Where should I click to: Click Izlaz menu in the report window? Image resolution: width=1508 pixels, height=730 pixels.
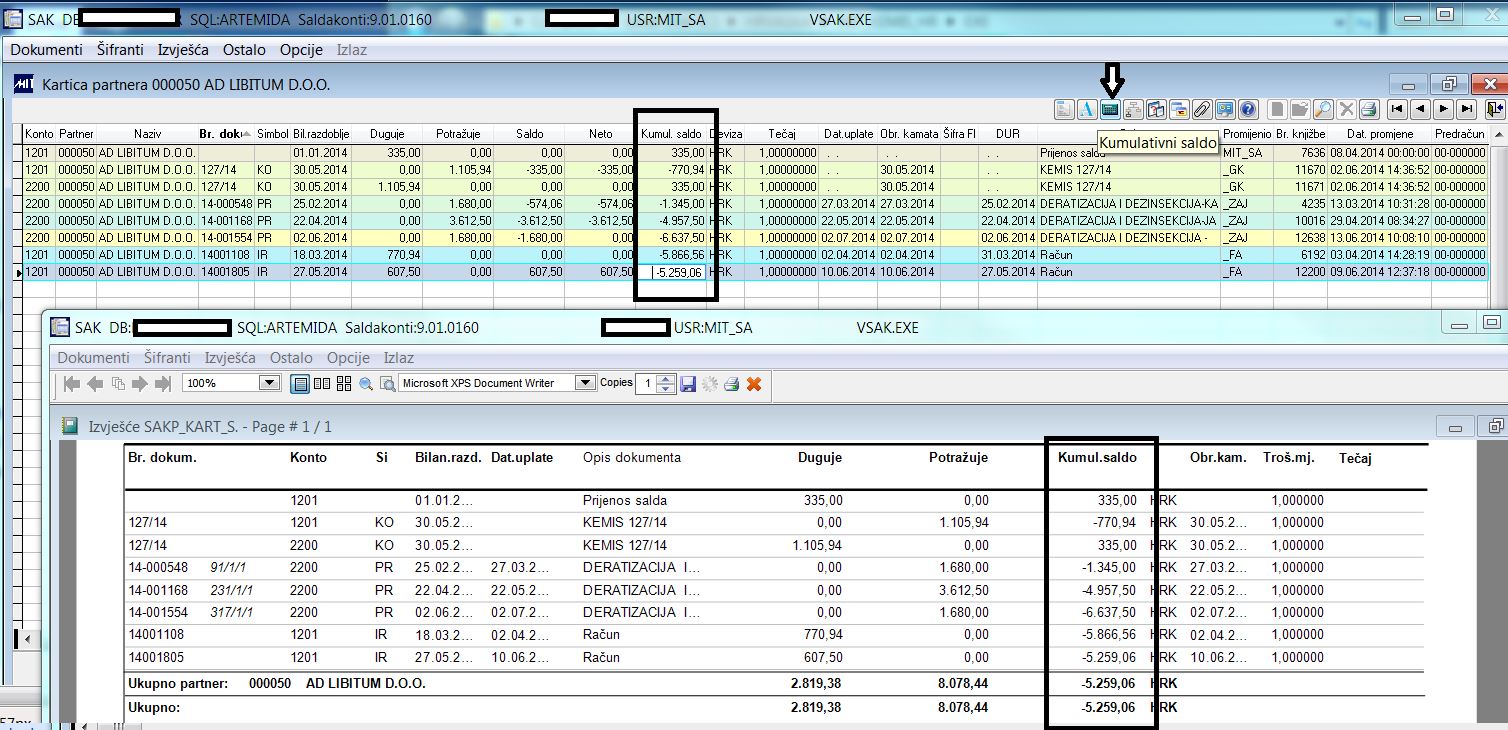[x=399, y=358]
